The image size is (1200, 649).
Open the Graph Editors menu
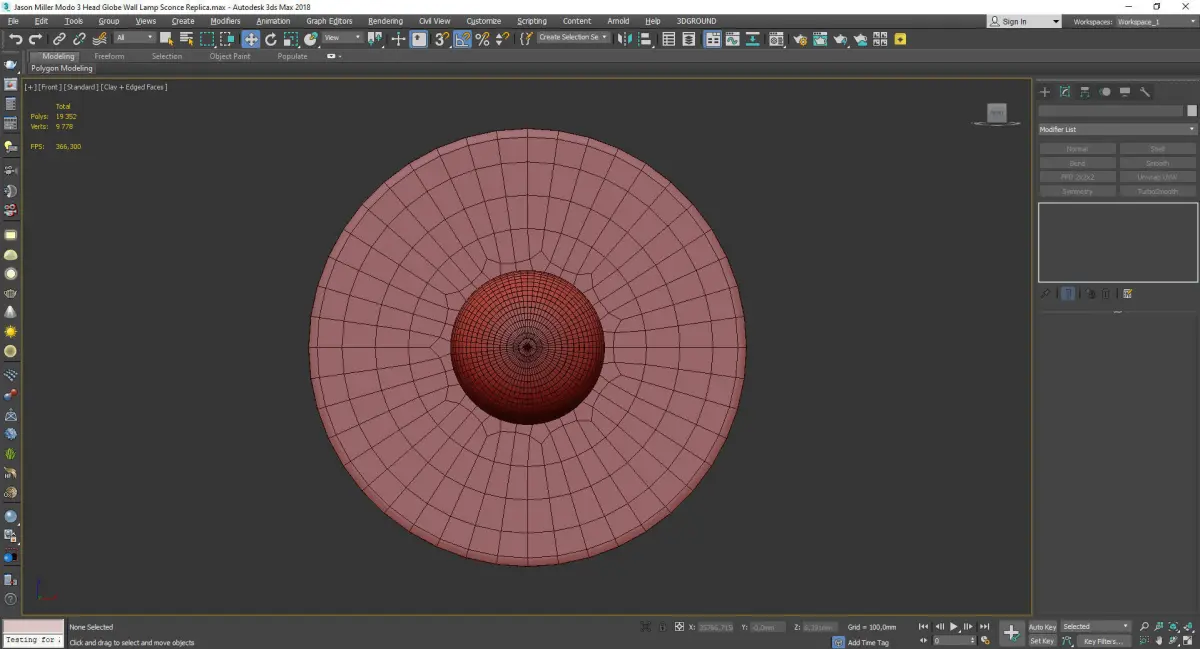329,21
